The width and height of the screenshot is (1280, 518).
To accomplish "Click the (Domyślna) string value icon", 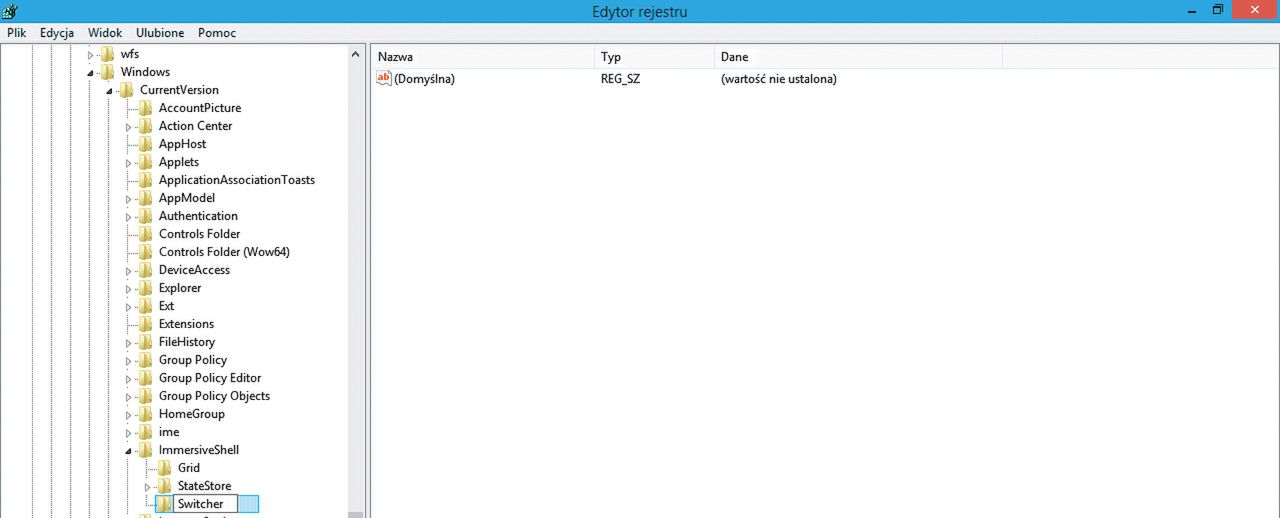I will (x=384, y=78).
